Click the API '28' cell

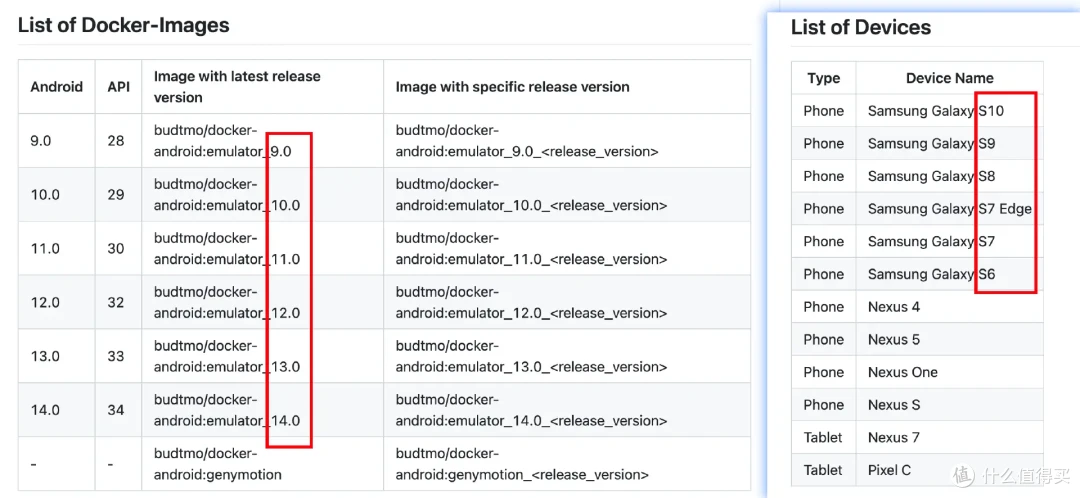[x=116, y=141]
